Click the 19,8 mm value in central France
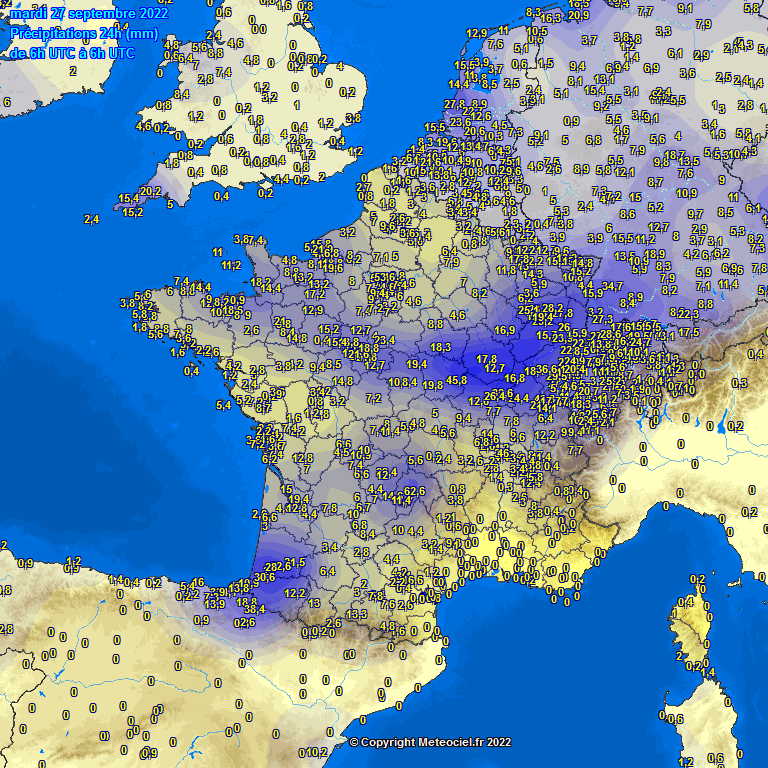Viewport: 768px width, 768px height. click(432, 385)
